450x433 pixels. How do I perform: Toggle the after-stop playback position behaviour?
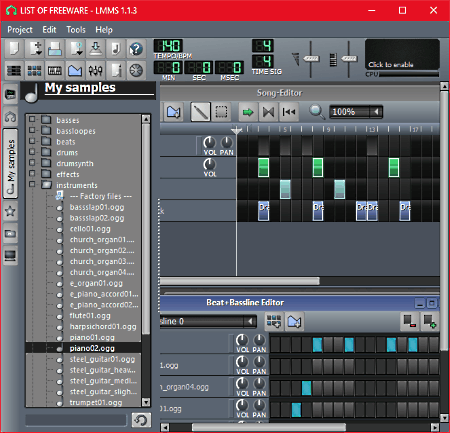(289, 112)
